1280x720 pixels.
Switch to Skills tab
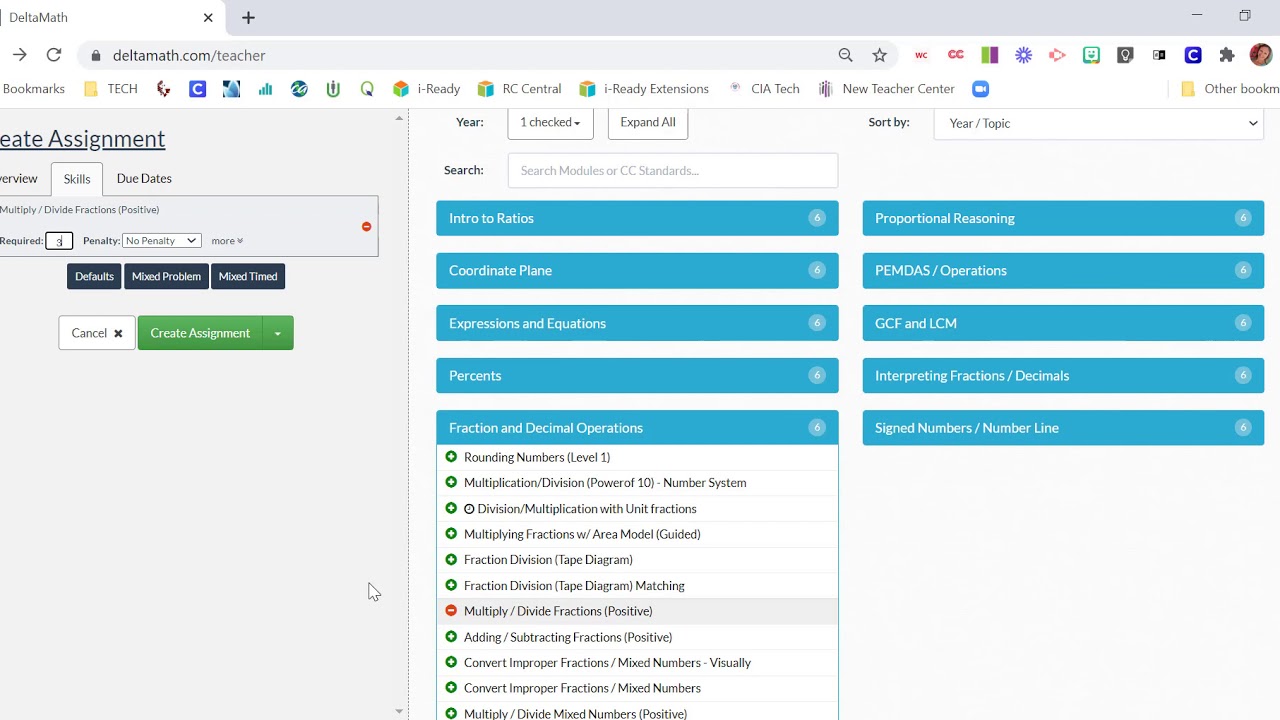coord(77,179)
